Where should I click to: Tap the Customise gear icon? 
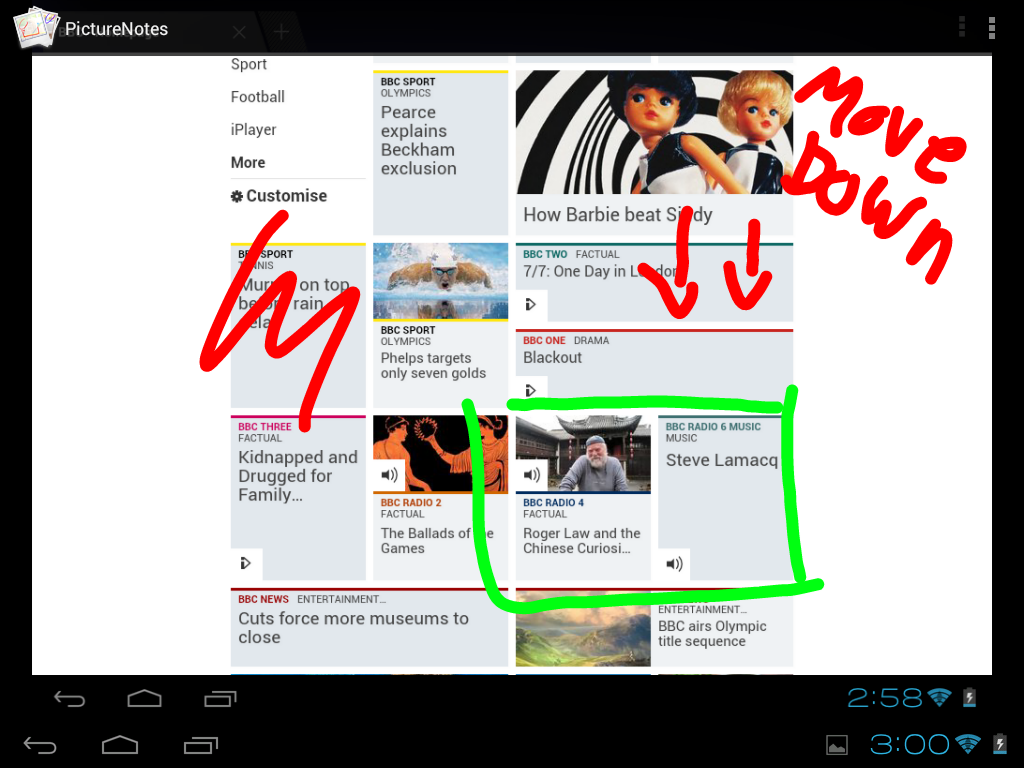coord(236,196)
